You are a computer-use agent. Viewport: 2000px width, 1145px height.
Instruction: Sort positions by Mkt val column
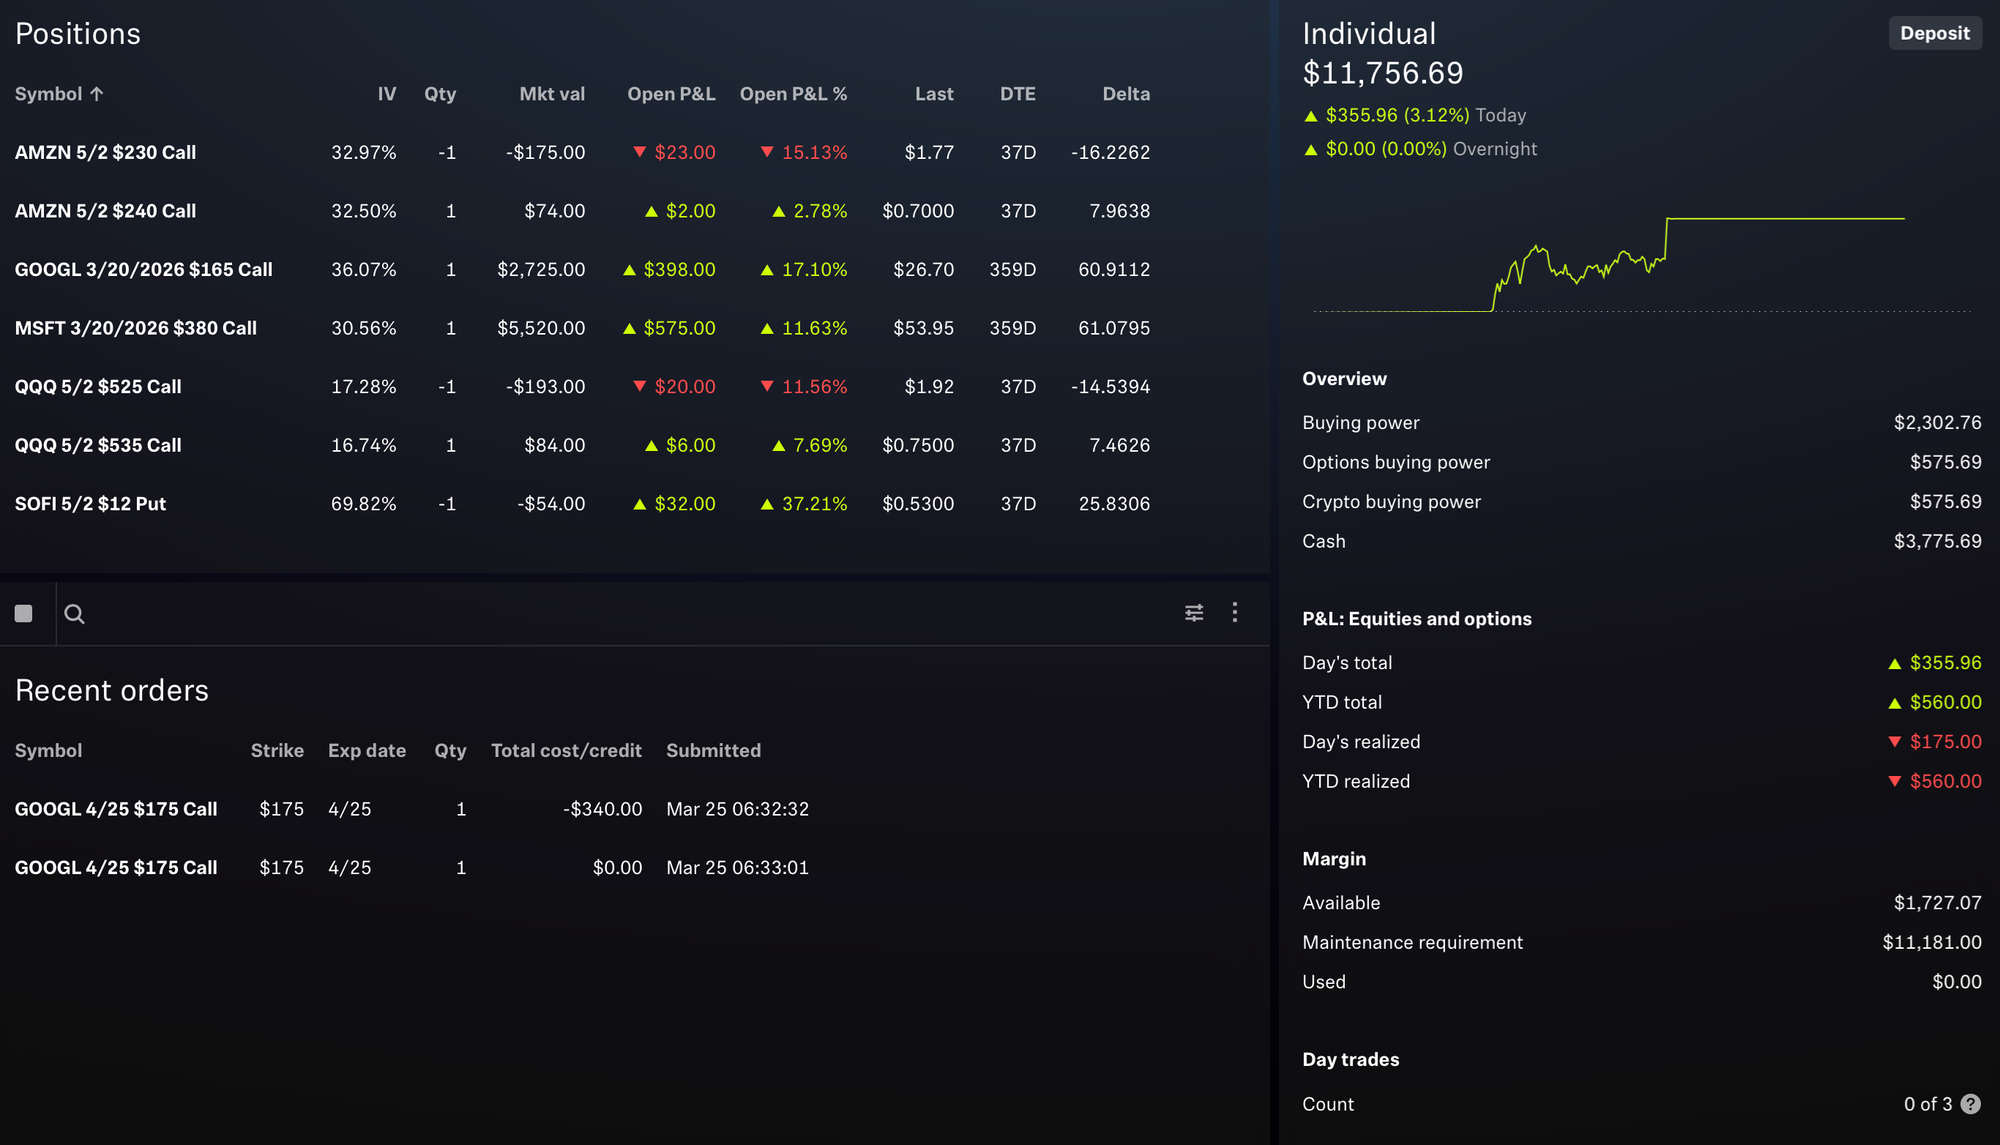pos(552,94)
